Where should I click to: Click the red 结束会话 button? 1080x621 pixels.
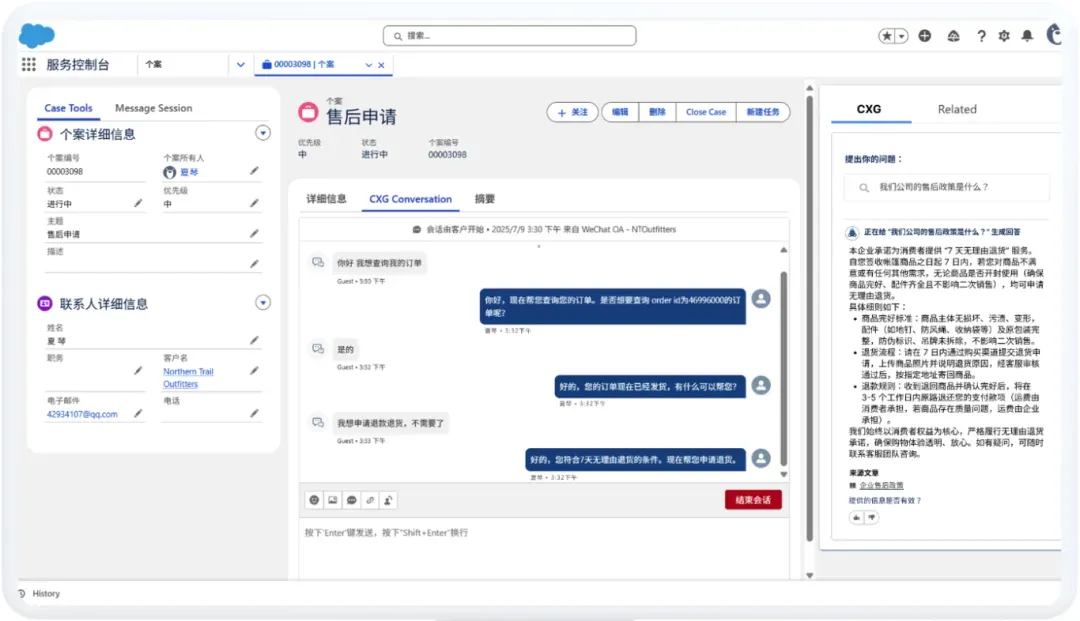click(x=753, y=500)
